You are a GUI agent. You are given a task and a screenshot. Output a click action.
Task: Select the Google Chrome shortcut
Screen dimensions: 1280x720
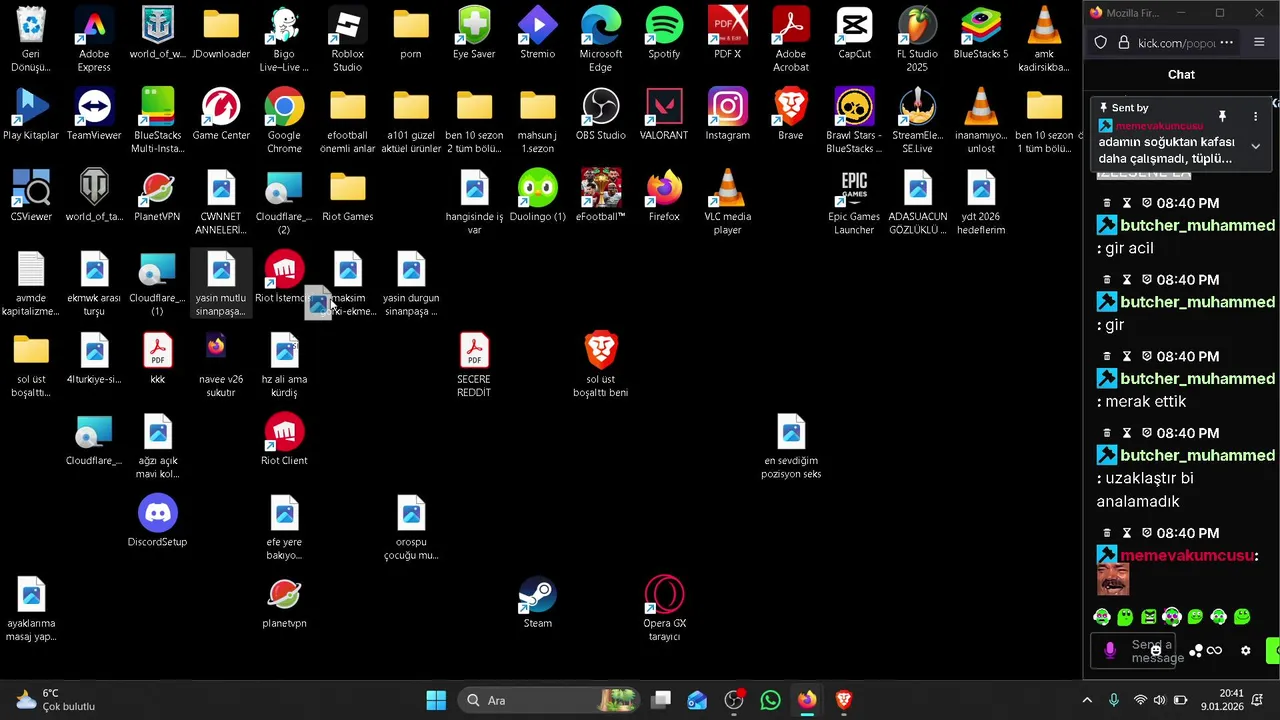pos(284,121)
